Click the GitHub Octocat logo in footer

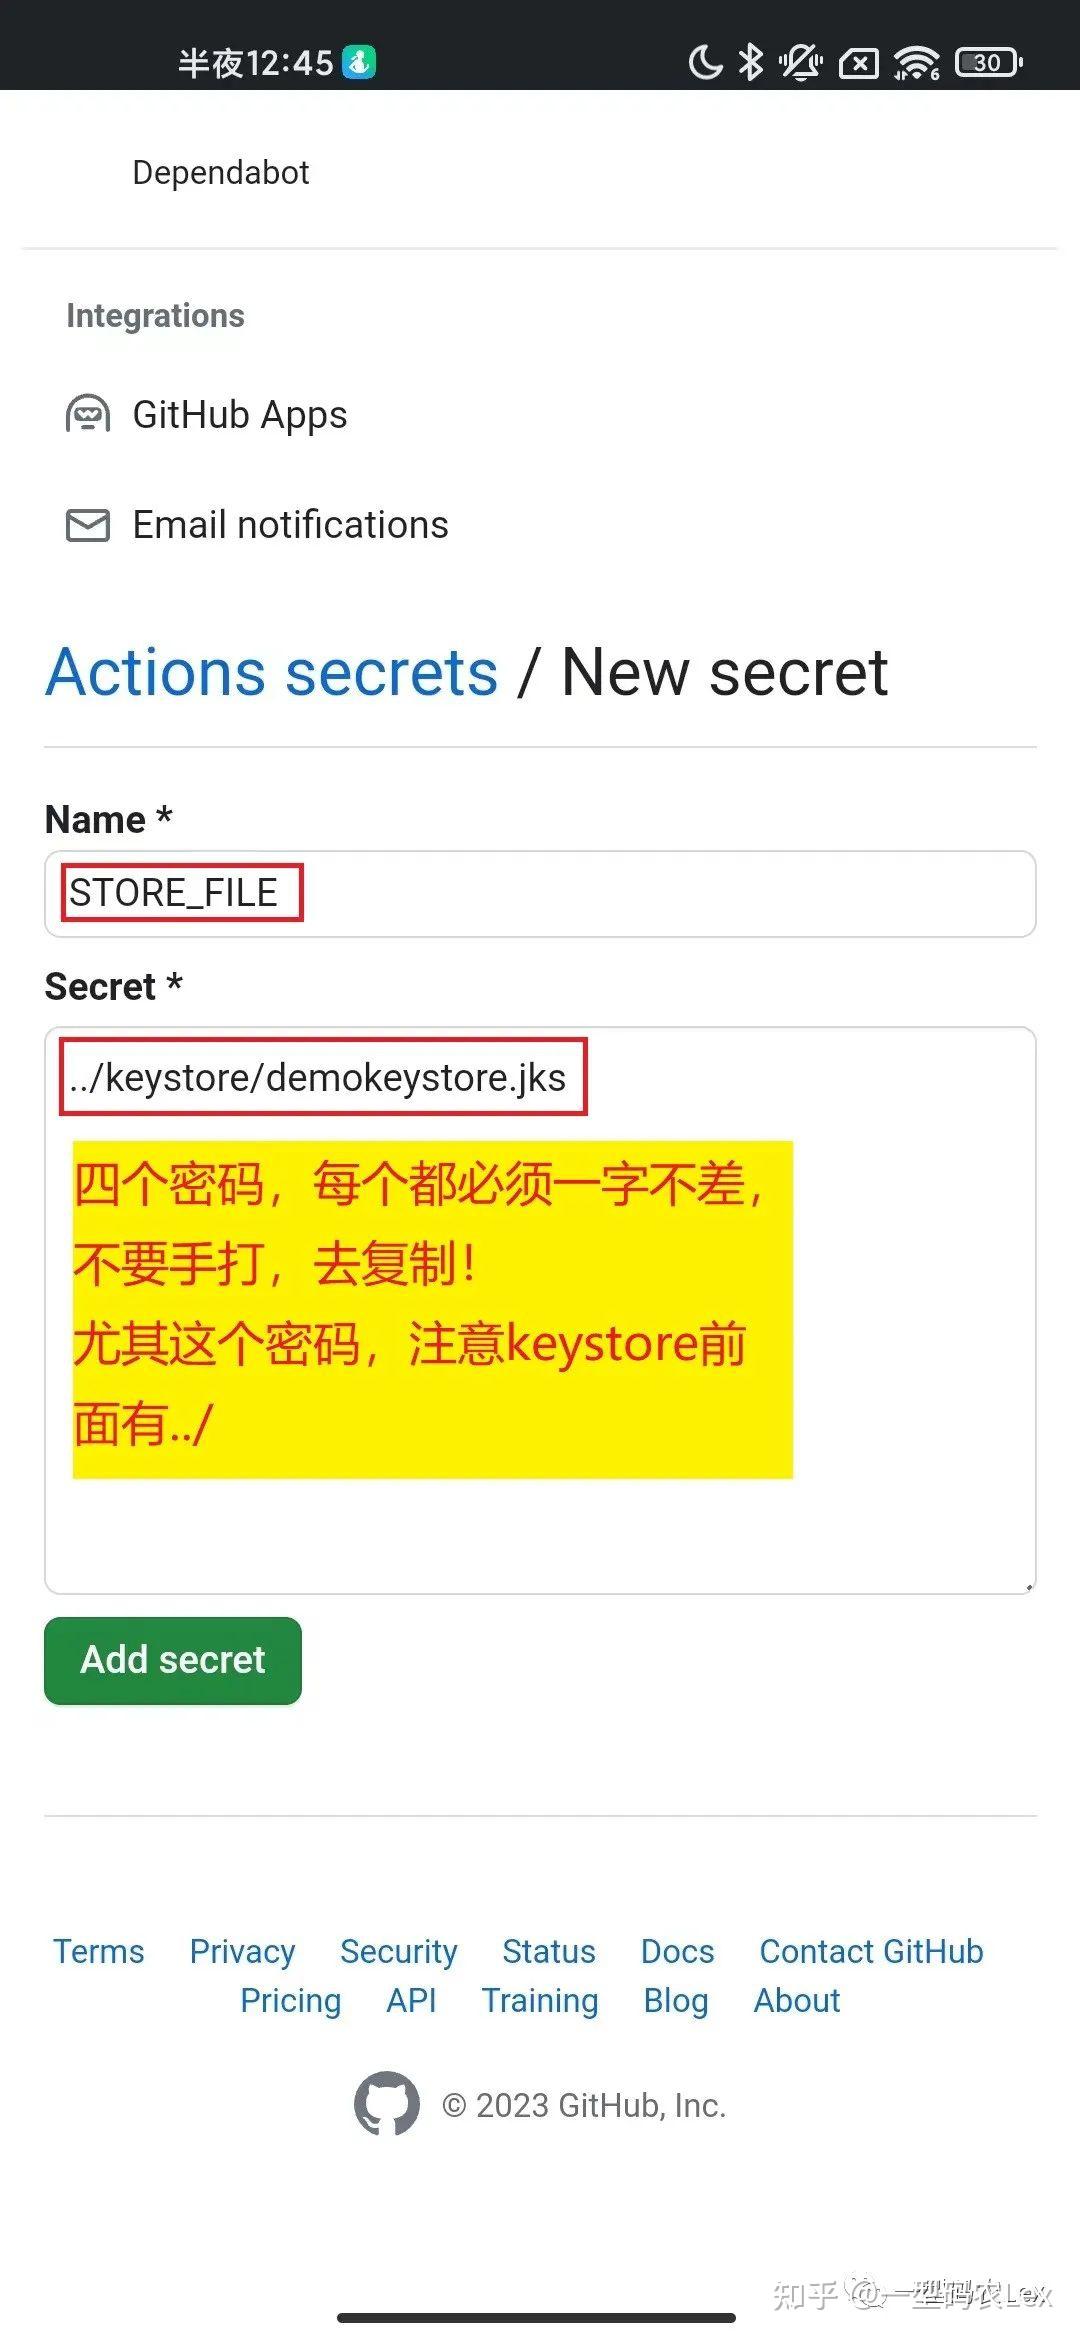click(x=387, y=2104)
